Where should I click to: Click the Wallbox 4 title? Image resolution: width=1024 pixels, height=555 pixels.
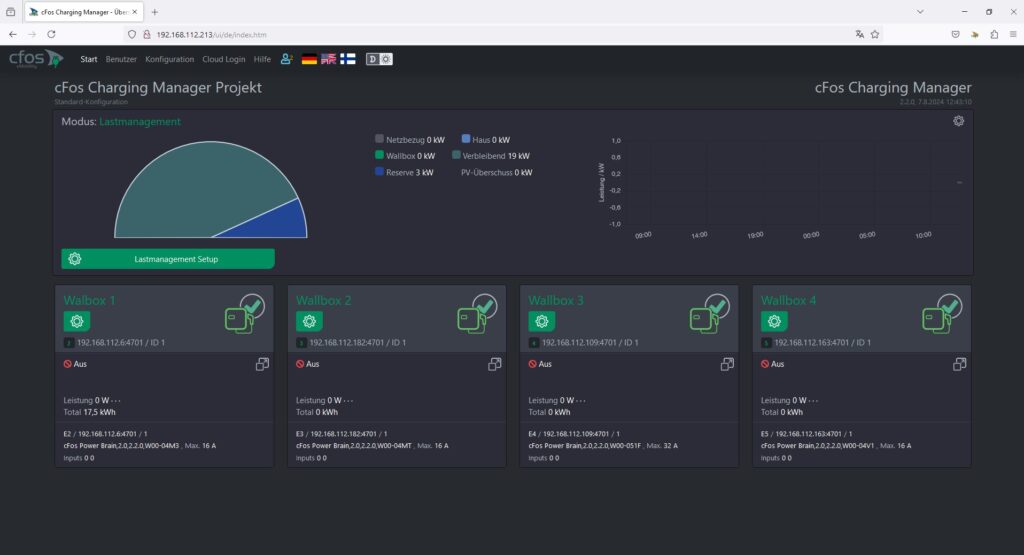pyautogui.click(x=788, y=300)
